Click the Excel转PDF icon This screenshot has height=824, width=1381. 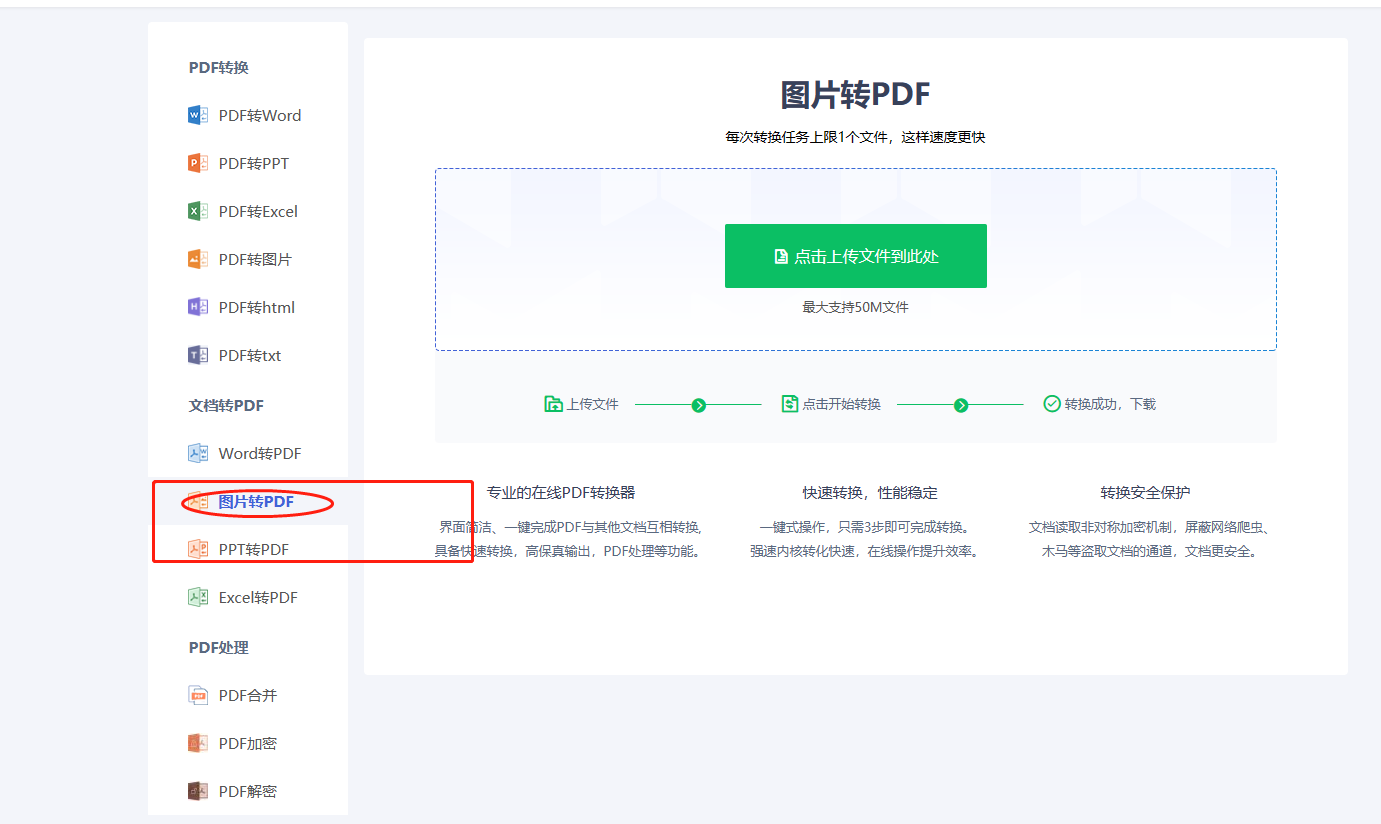pyautogui.click(x=198, y=597)
